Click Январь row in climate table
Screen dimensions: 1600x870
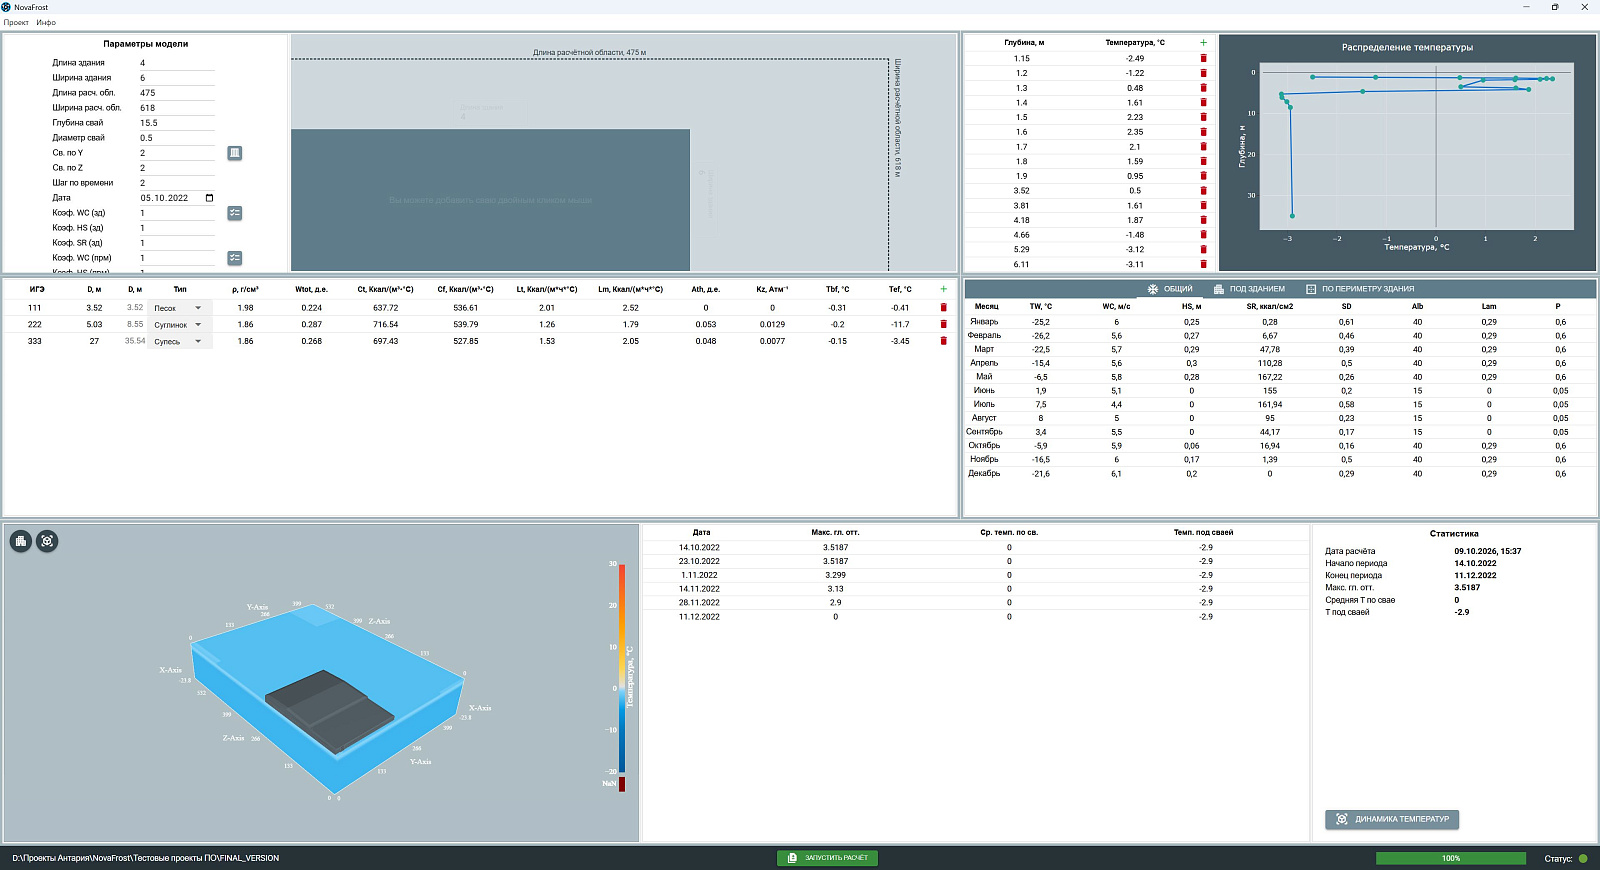1280,322
